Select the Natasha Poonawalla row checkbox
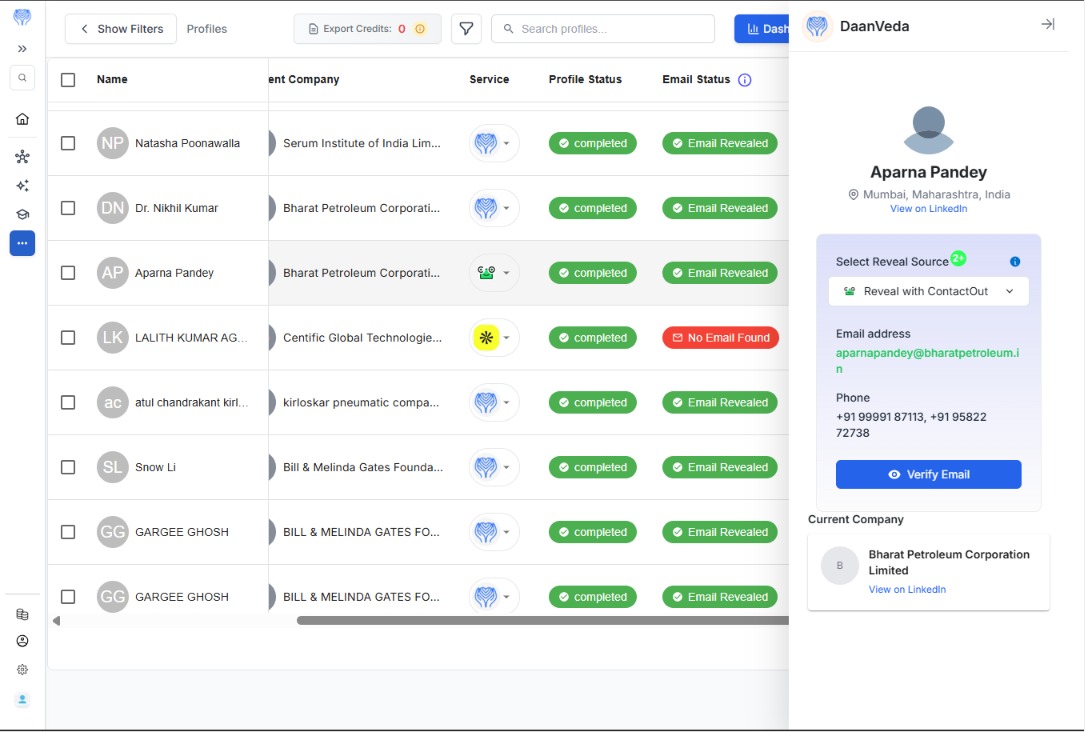 click(x=68, y=143)
